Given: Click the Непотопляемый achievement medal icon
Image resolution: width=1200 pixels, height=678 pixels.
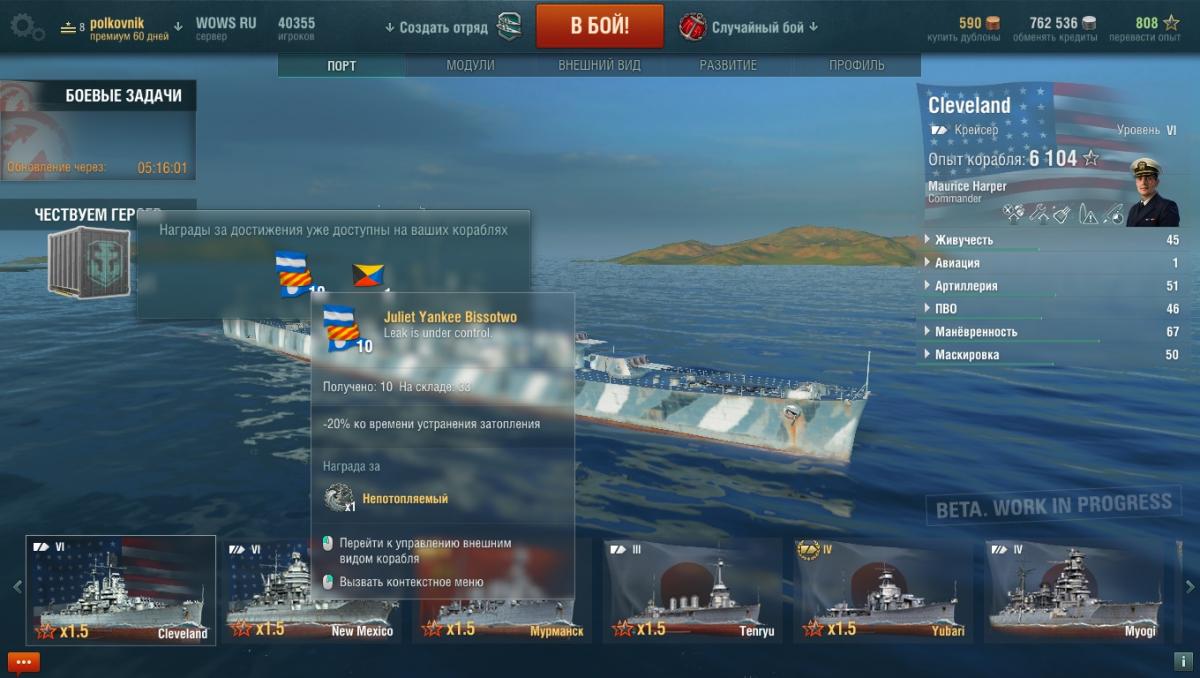Looking at the screenshot, I should point(337,497).
